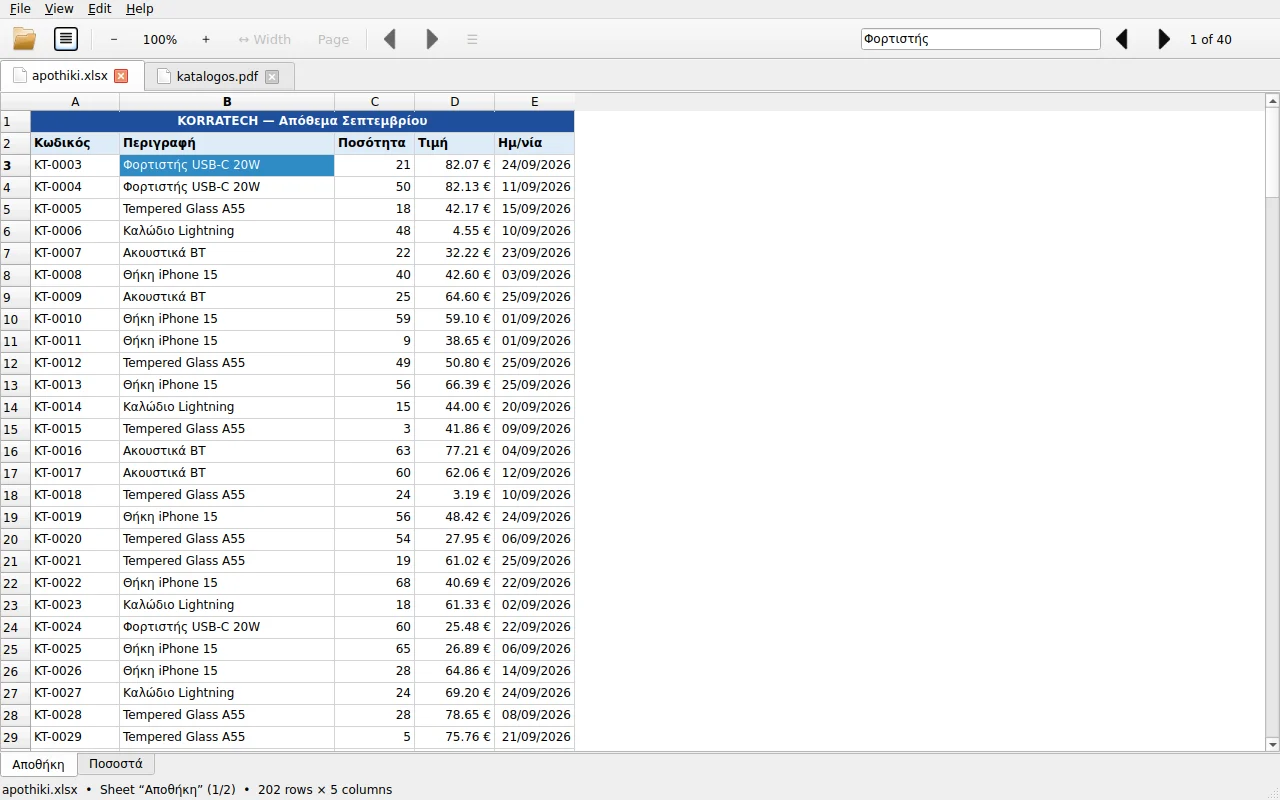Viewport: 1280px width, 800px height.
Task: Click cell KT-0006
Action: [x=75, y=231]
